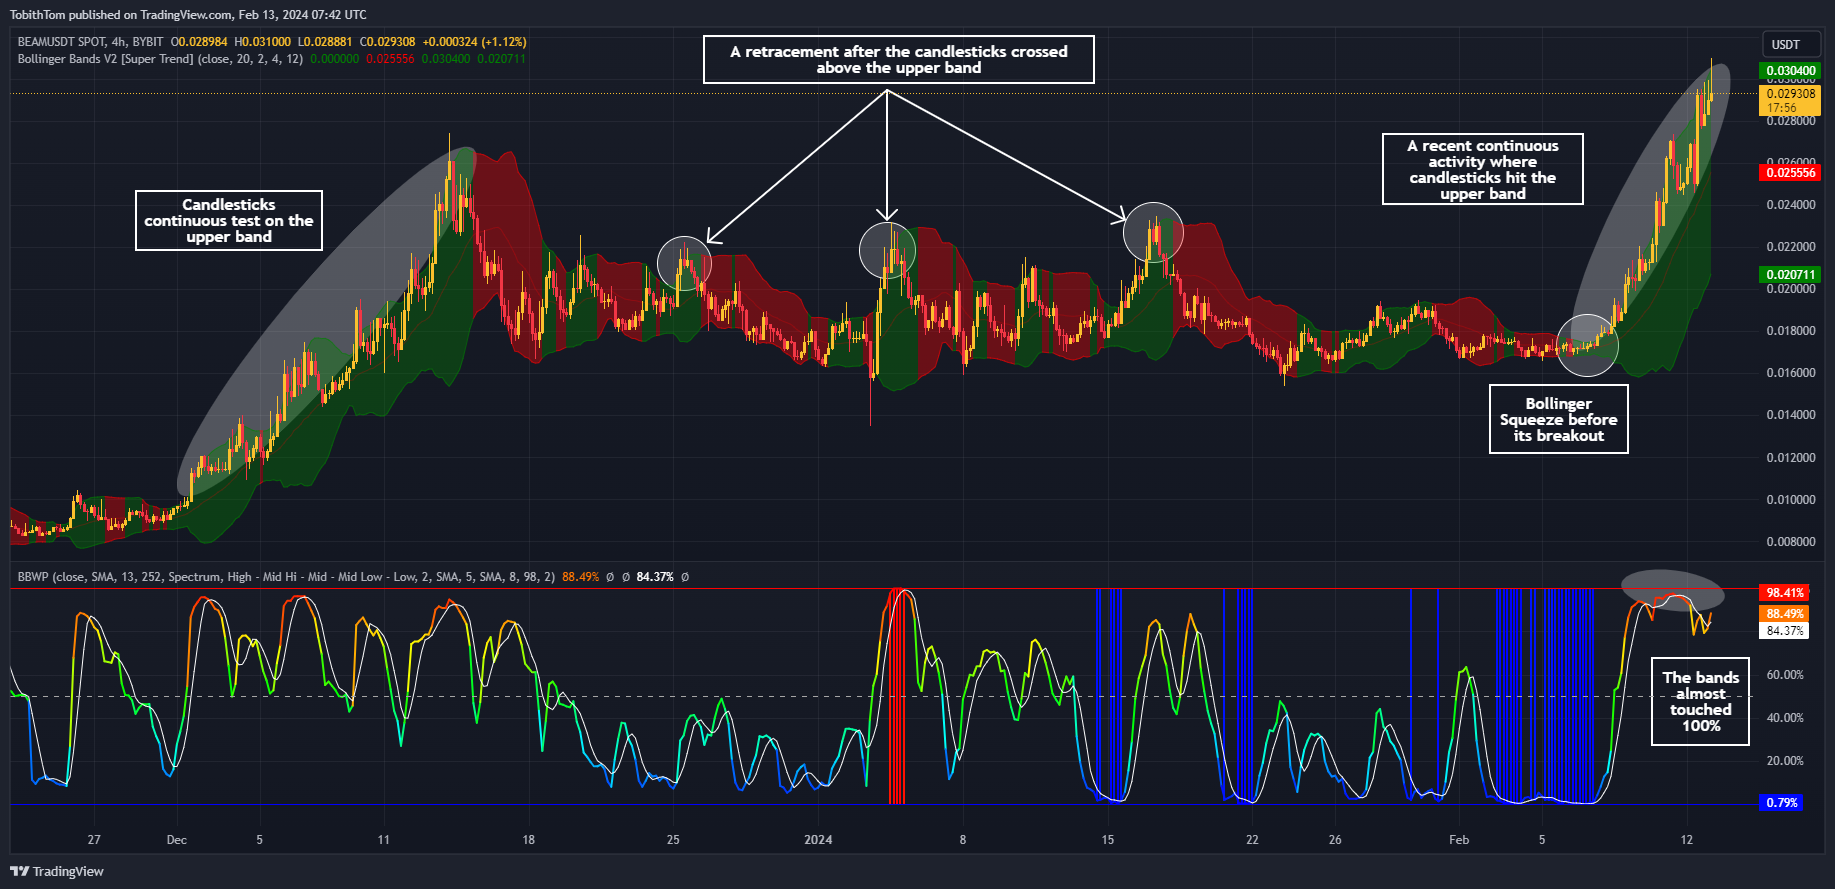This screenshot has height=889, width=1835.
Task: Select the Bollinger Bands V2 [Super Trend] indicator legend
Action: click(160, 59)
